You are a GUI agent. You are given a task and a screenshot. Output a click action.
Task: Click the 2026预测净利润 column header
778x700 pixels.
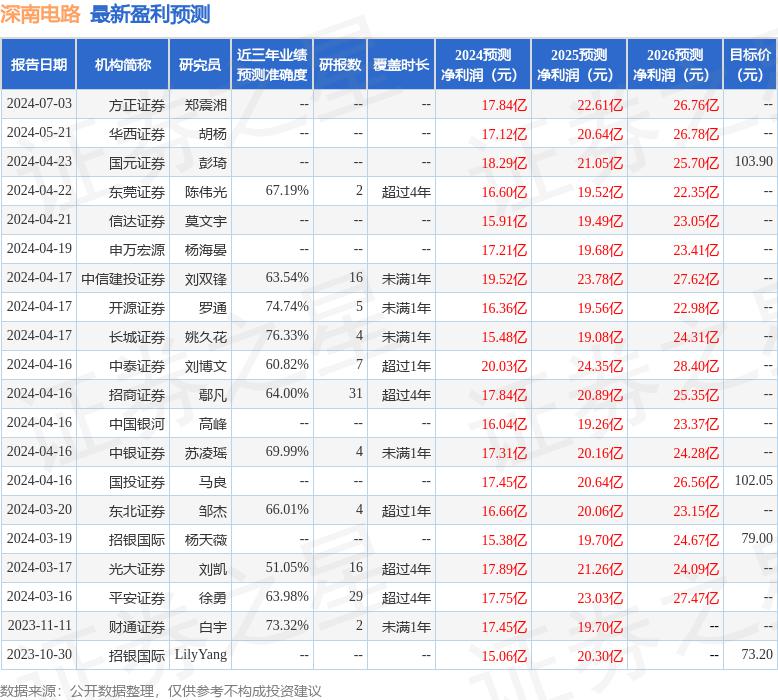[674, 65]
